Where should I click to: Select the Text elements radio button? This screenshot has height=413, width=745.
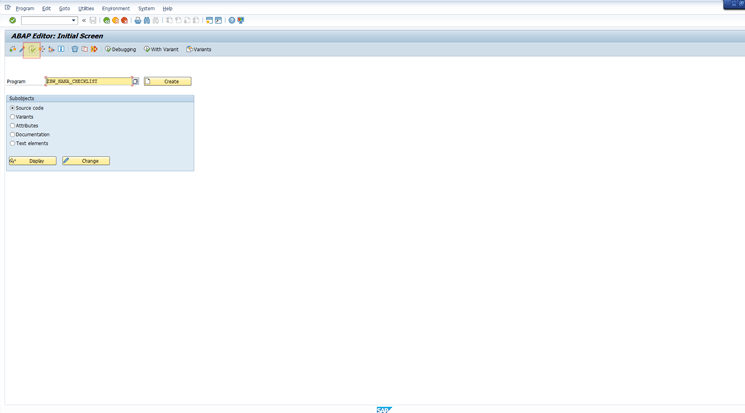coord(12,143)
